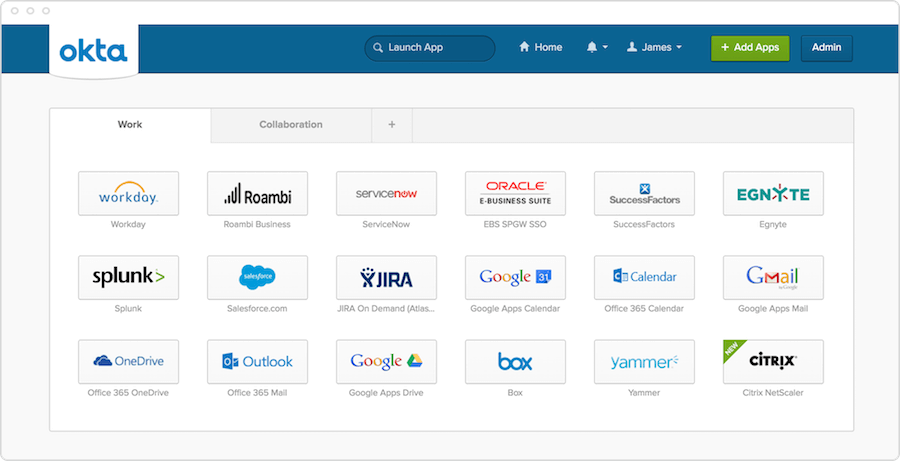Open the Workday app tile
This screenshot has height=461, width=900.
pyautogui.click(x=128, y=193)
